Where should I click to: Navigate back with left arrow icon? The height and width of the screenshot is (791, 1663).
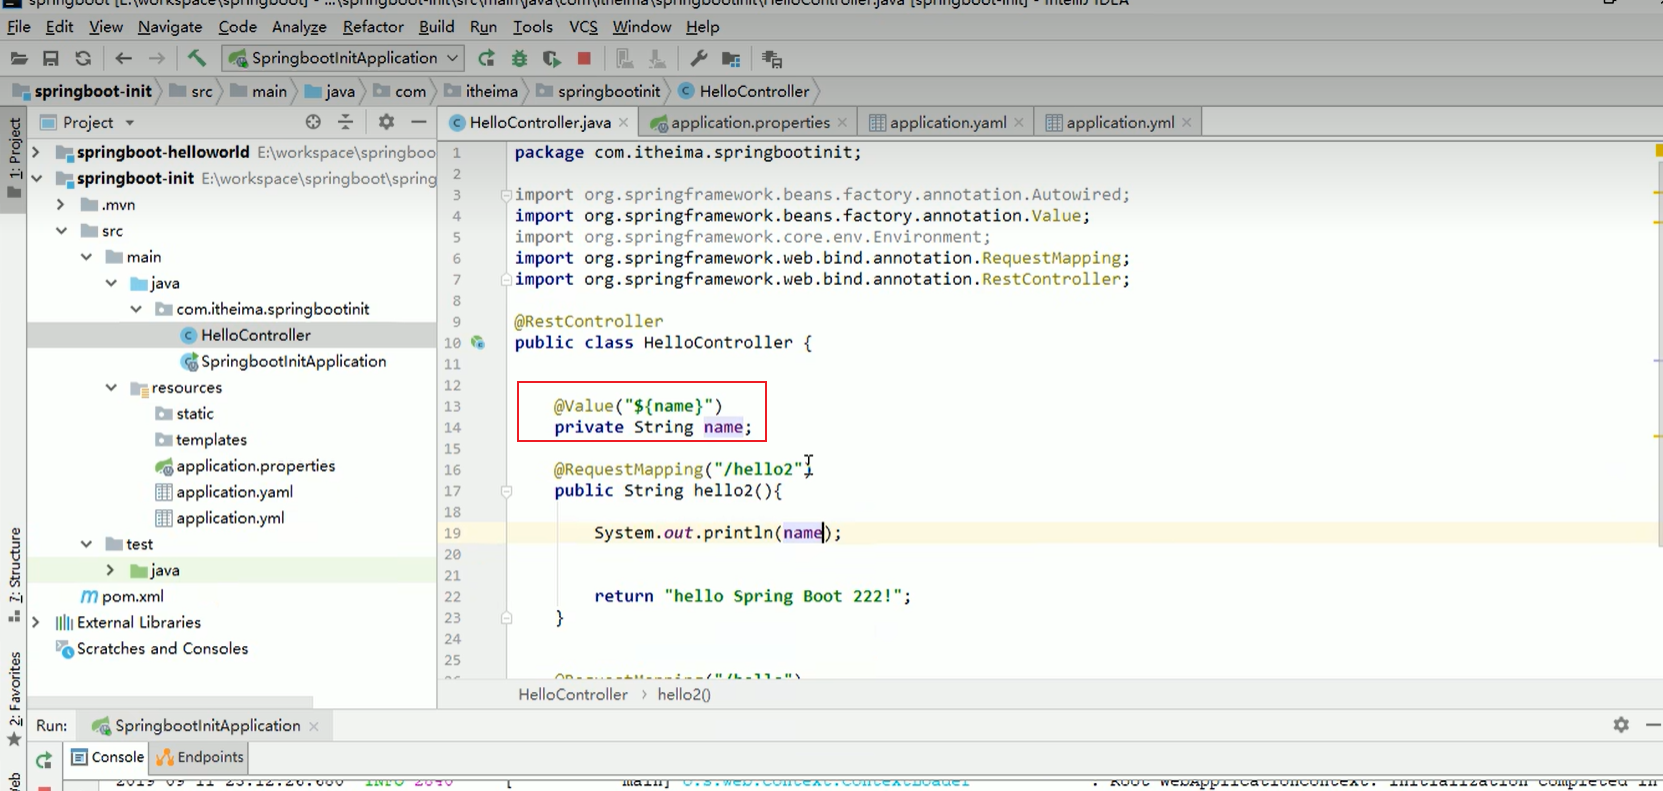coord(124,59)
